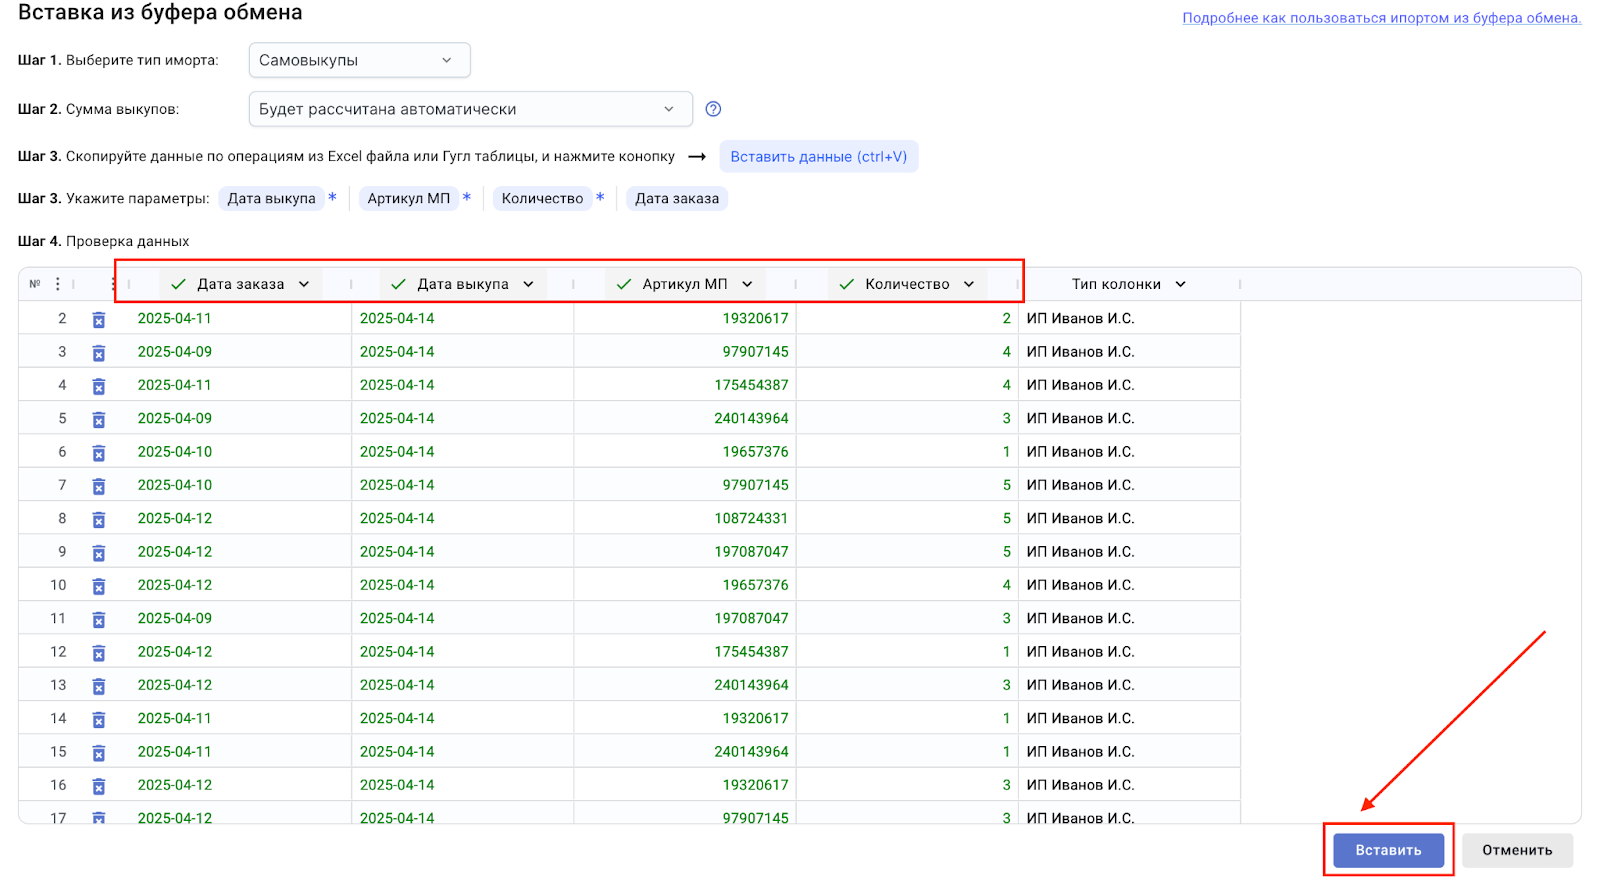
Task: Open the clipboard import help link
Action: pos(1381,18)
